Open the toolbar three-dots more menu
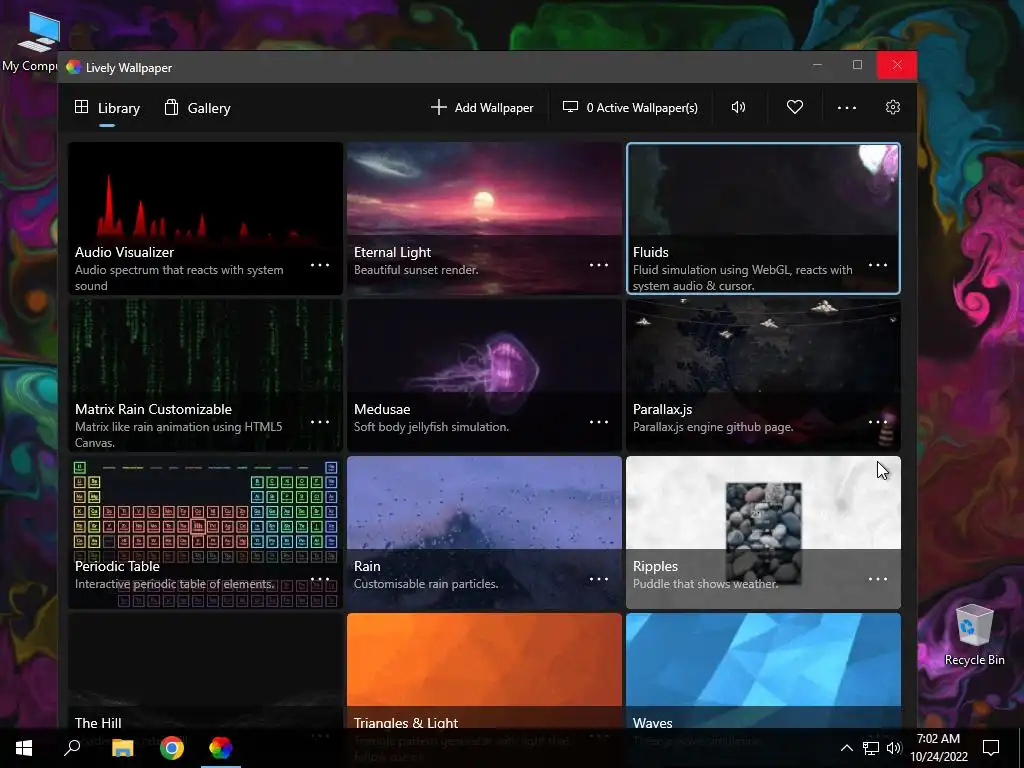Screen dimensions: 1024x768 (847, 108)
